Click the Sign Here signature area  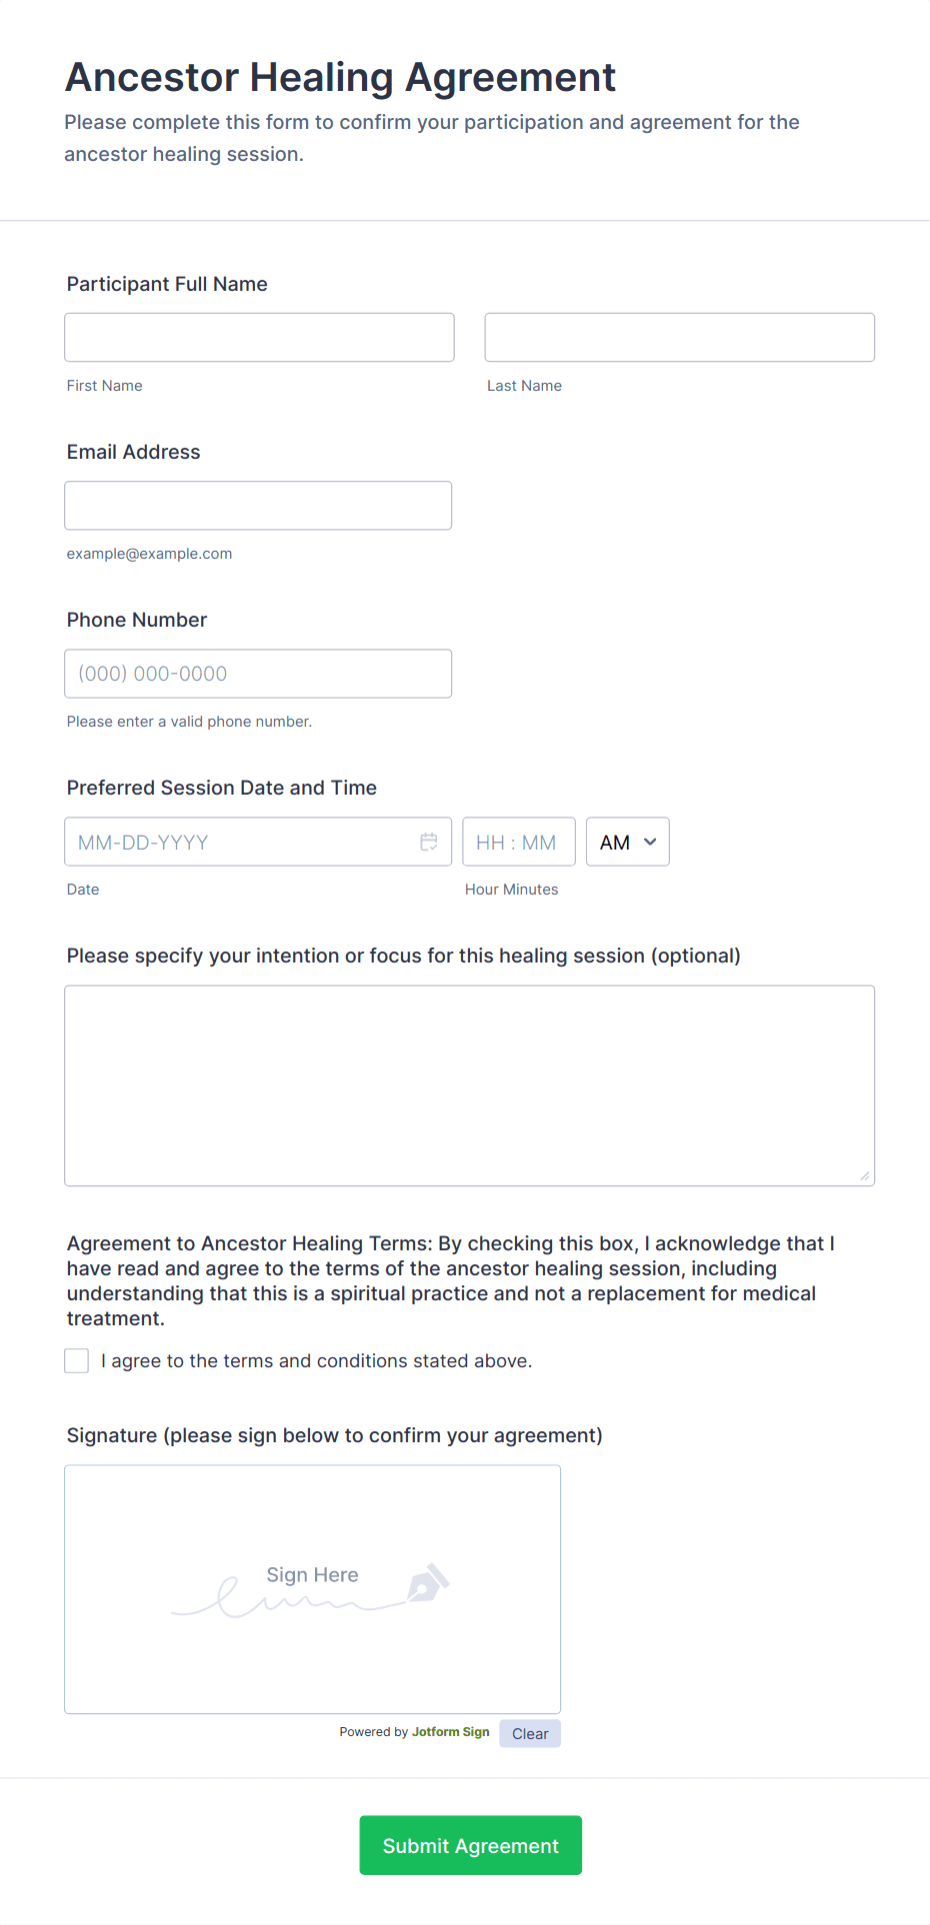312,1589
